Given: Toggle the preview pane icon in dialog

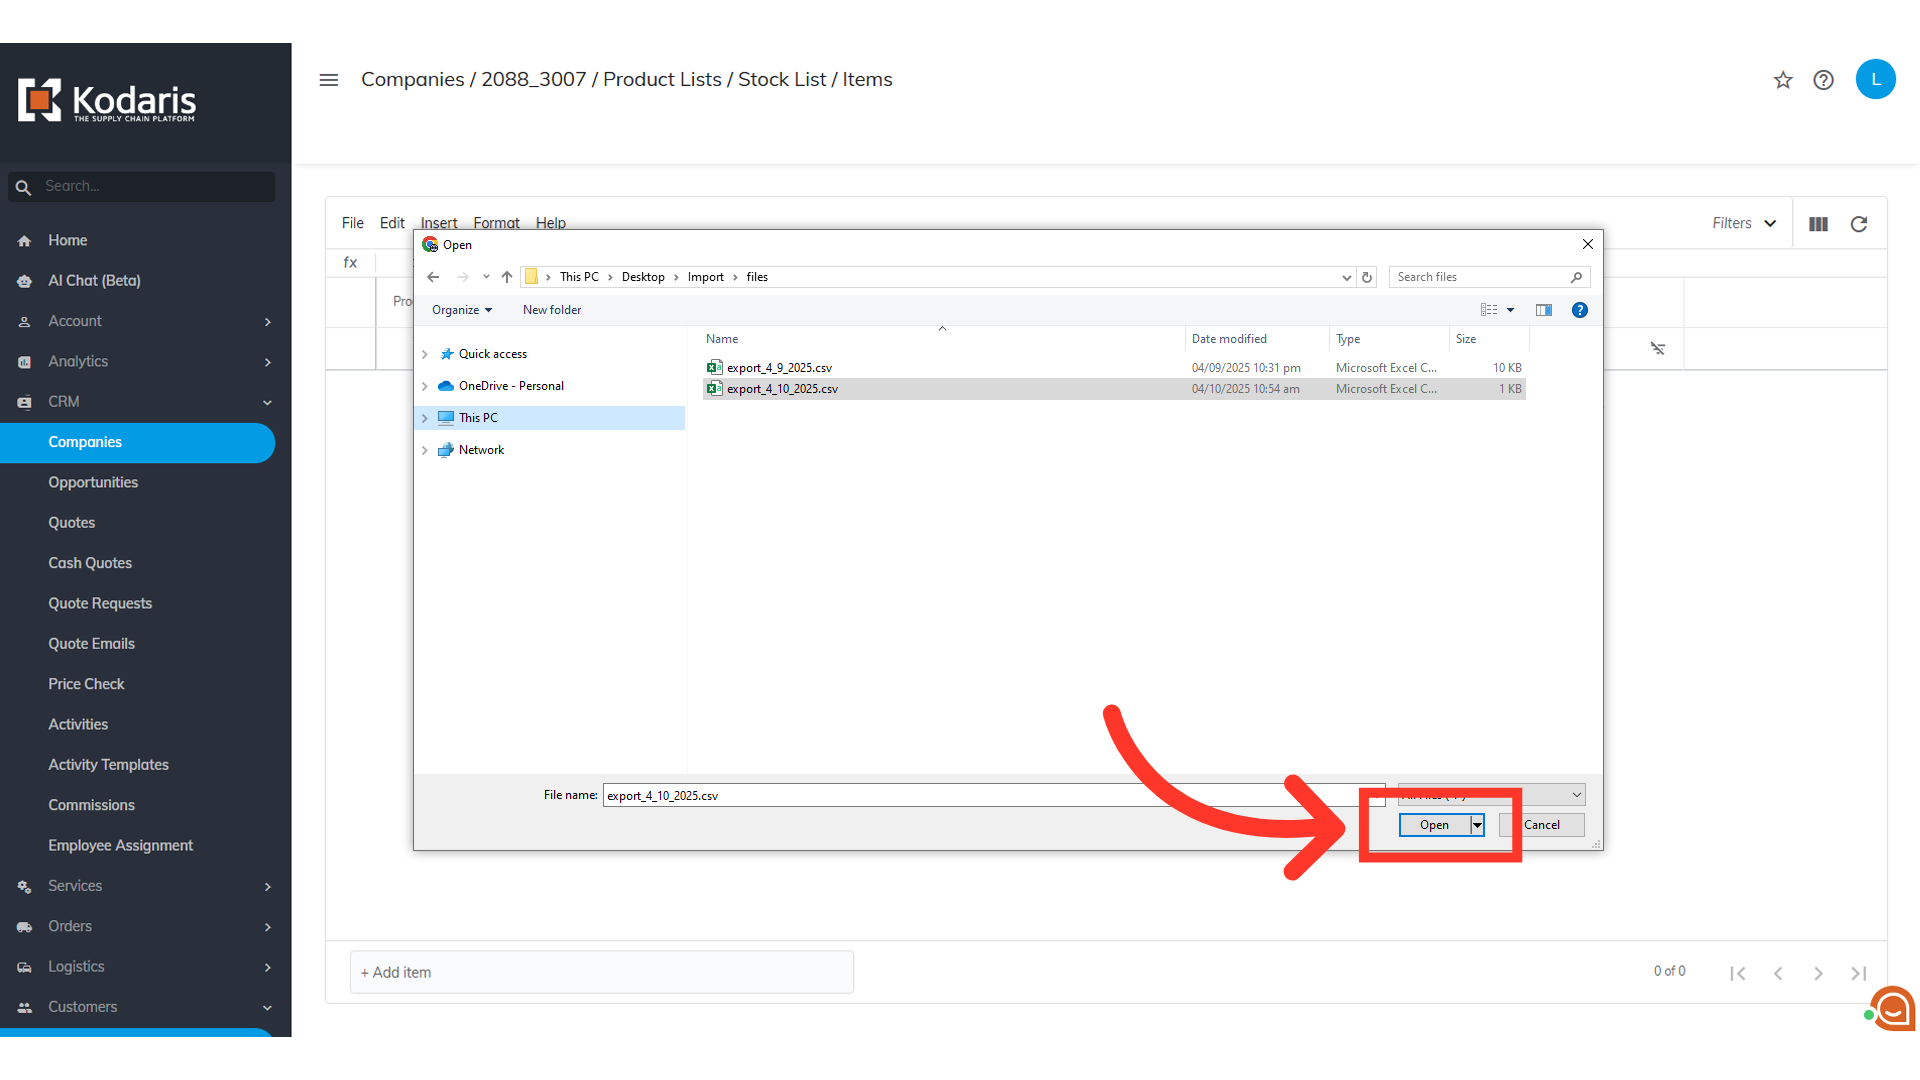Looking at the screenshot, I should (1544, 310).
